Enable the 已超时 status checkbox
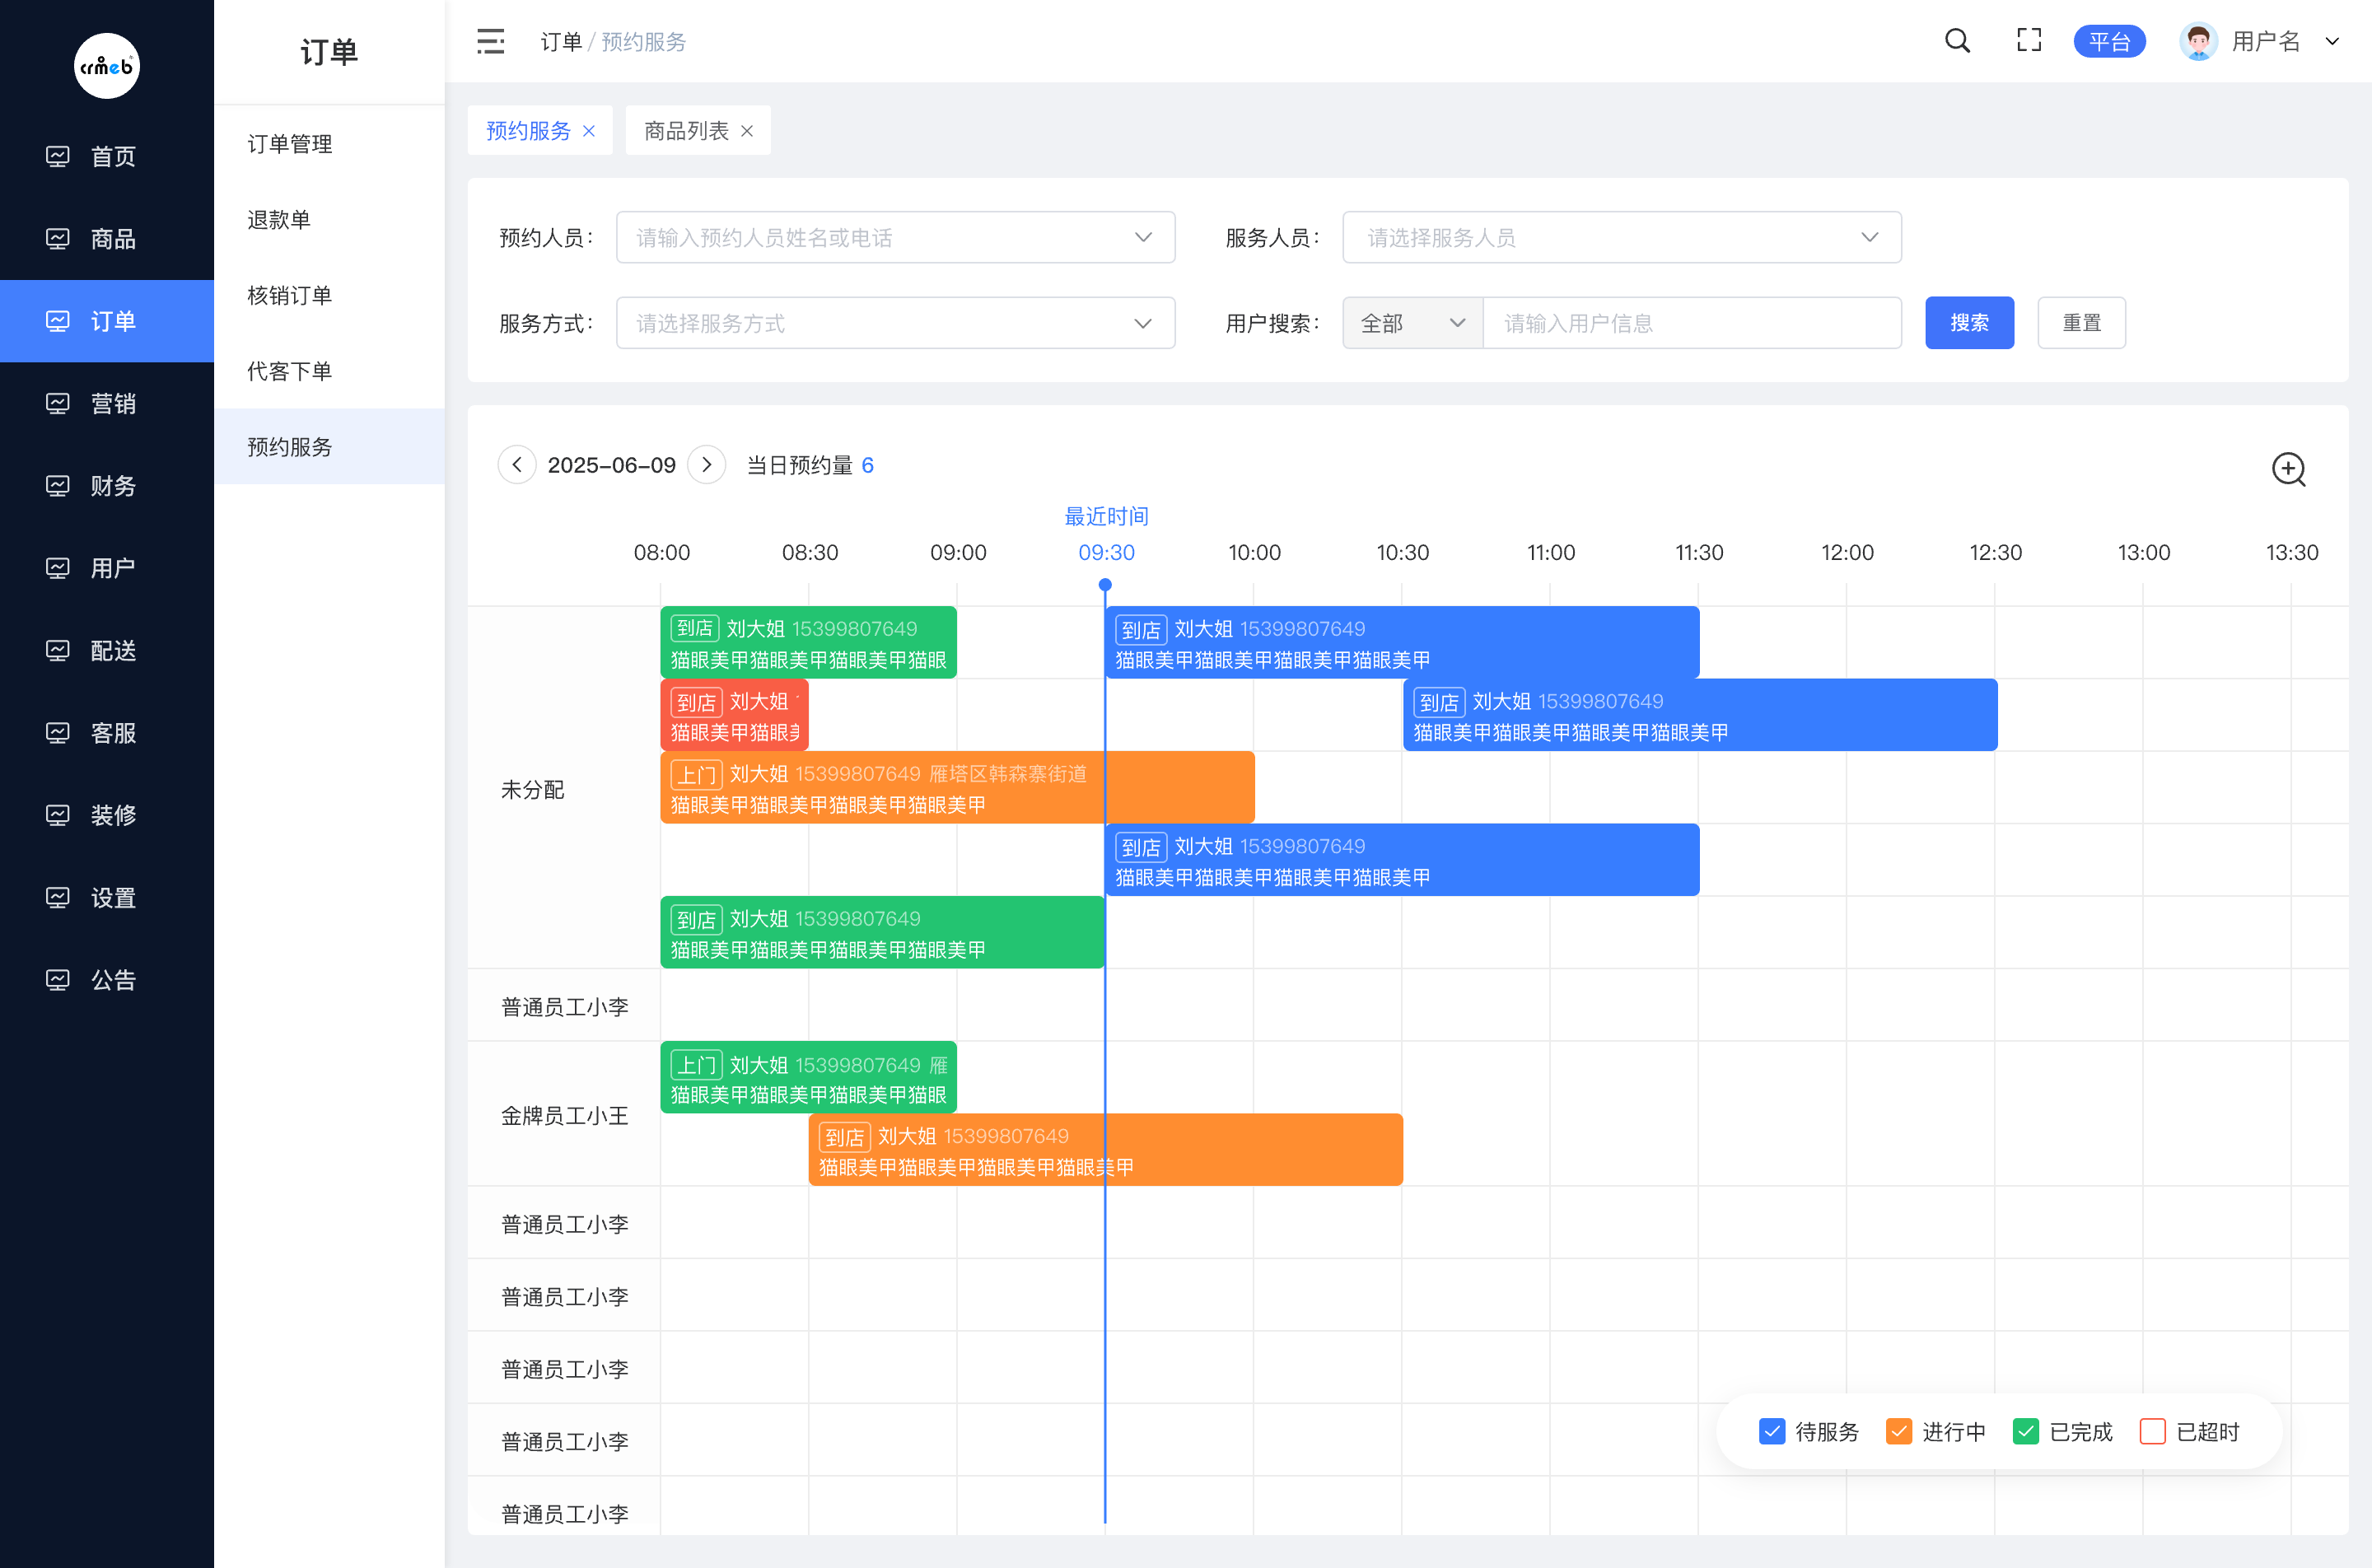This screenshot has height=1568, width=2372. coord(2152,1432)
